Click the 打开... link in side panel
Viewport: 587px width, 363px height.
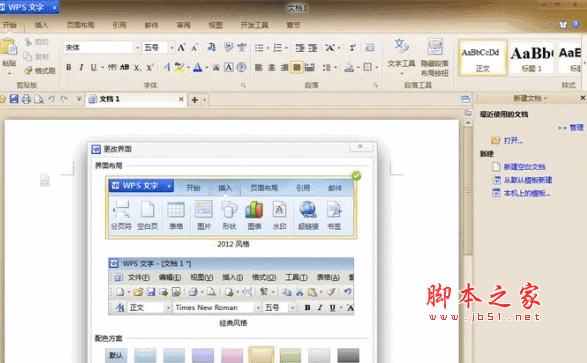(x=513, y=141)
